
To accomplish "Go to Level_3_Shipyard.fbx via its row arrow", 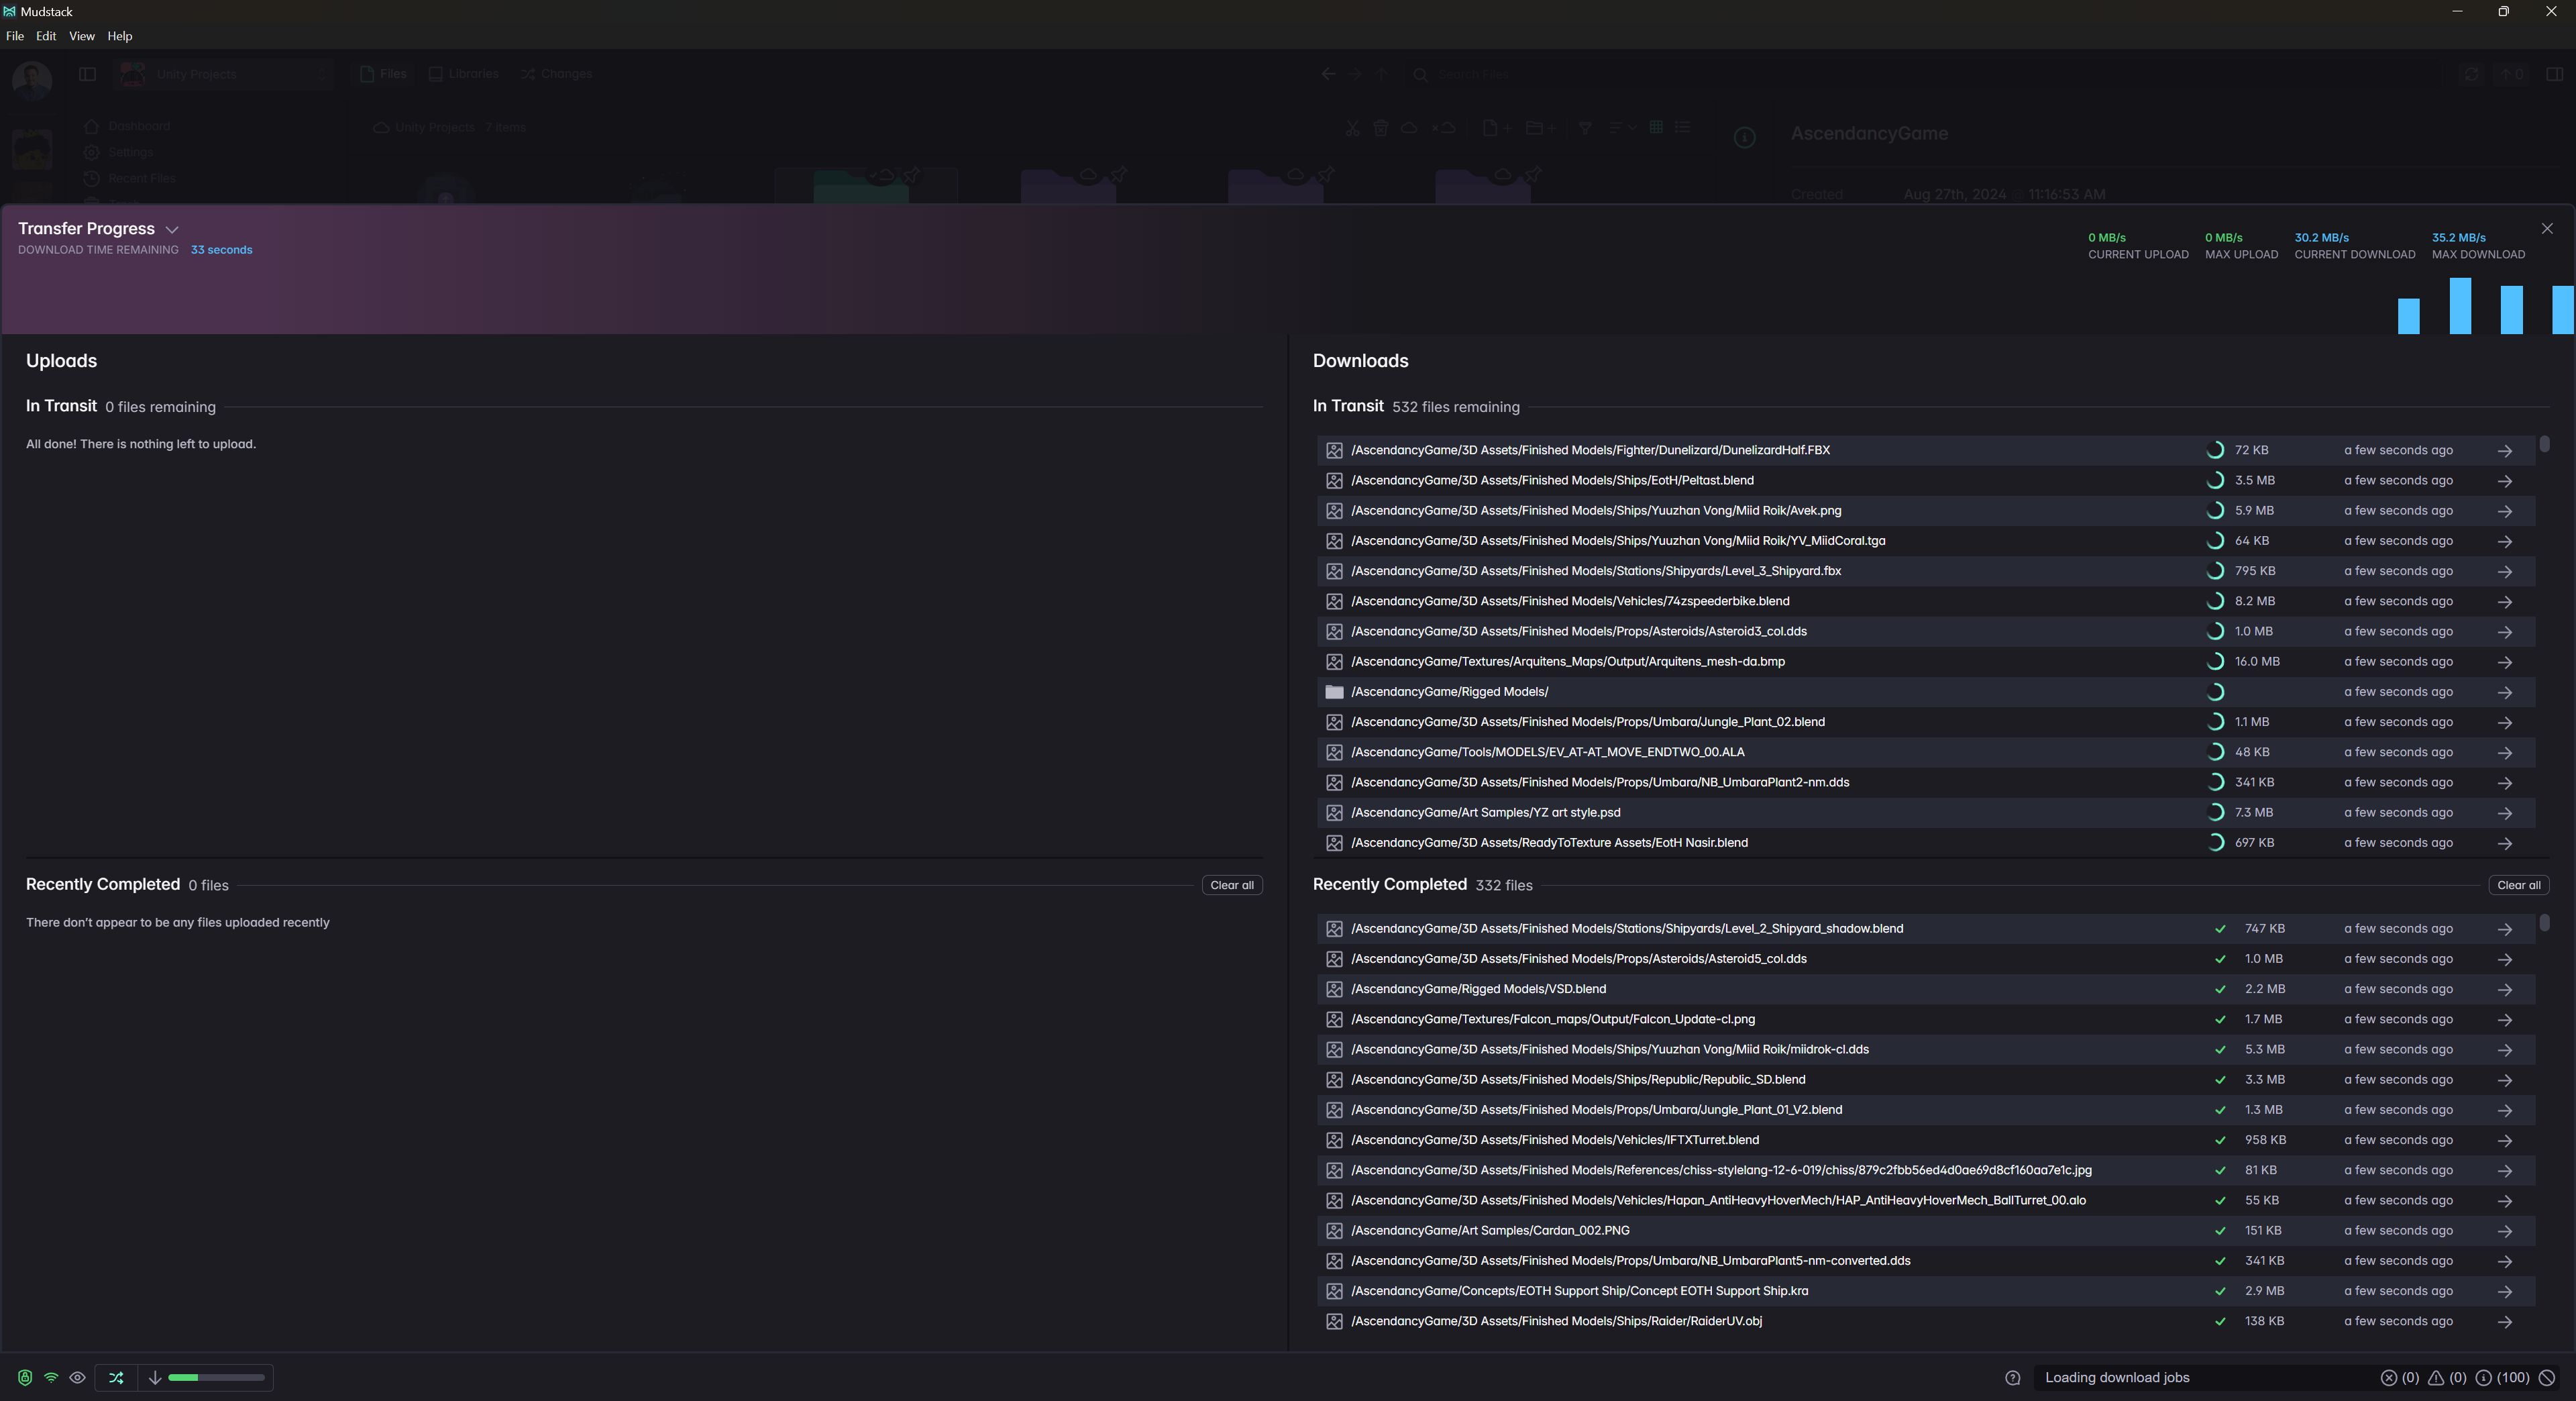I will tap(2504, 572).
